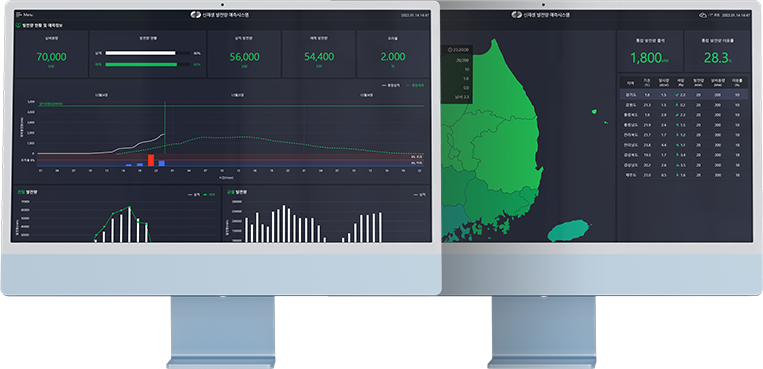Select the highlighted first row in region table
Viewport: 763px width, 369px height.
pos(683,95)
